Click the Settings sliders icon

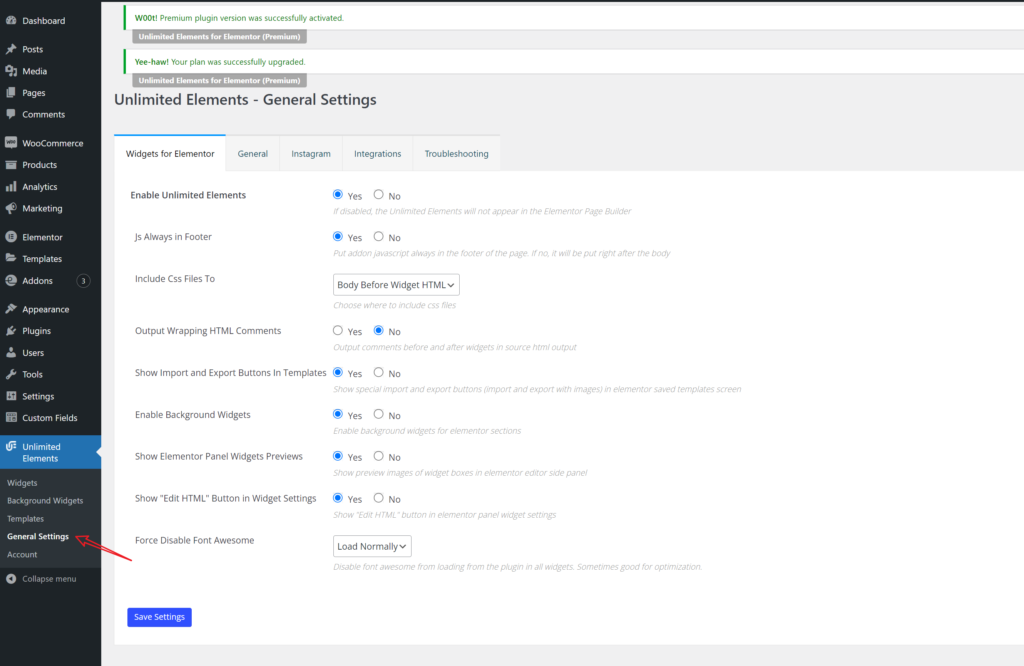11,396
